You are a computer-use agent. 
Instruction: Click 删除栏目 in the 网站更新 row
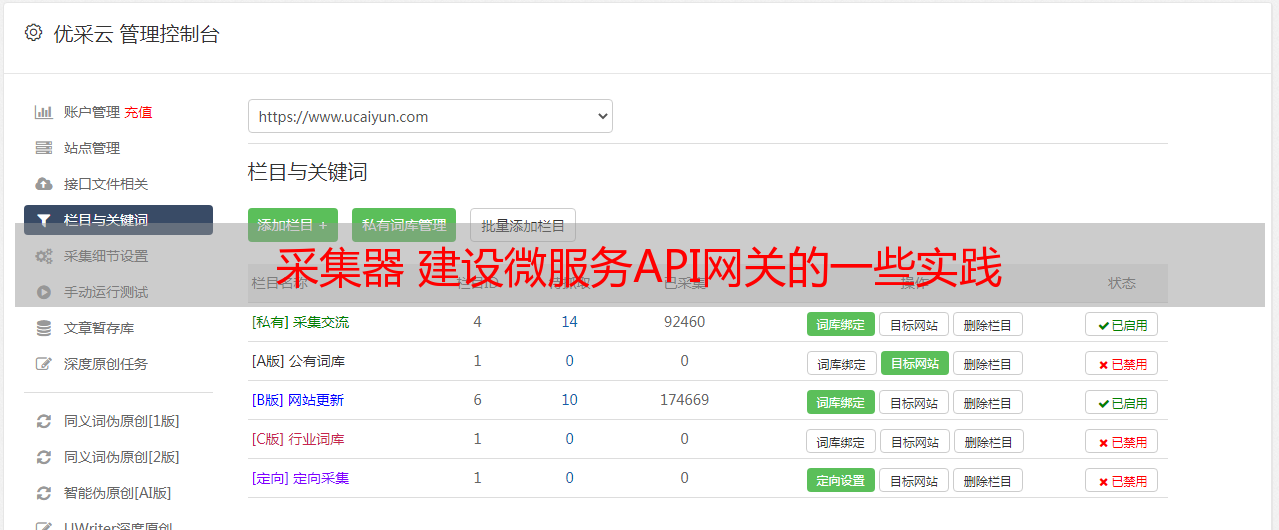click(x=988, y=402)
